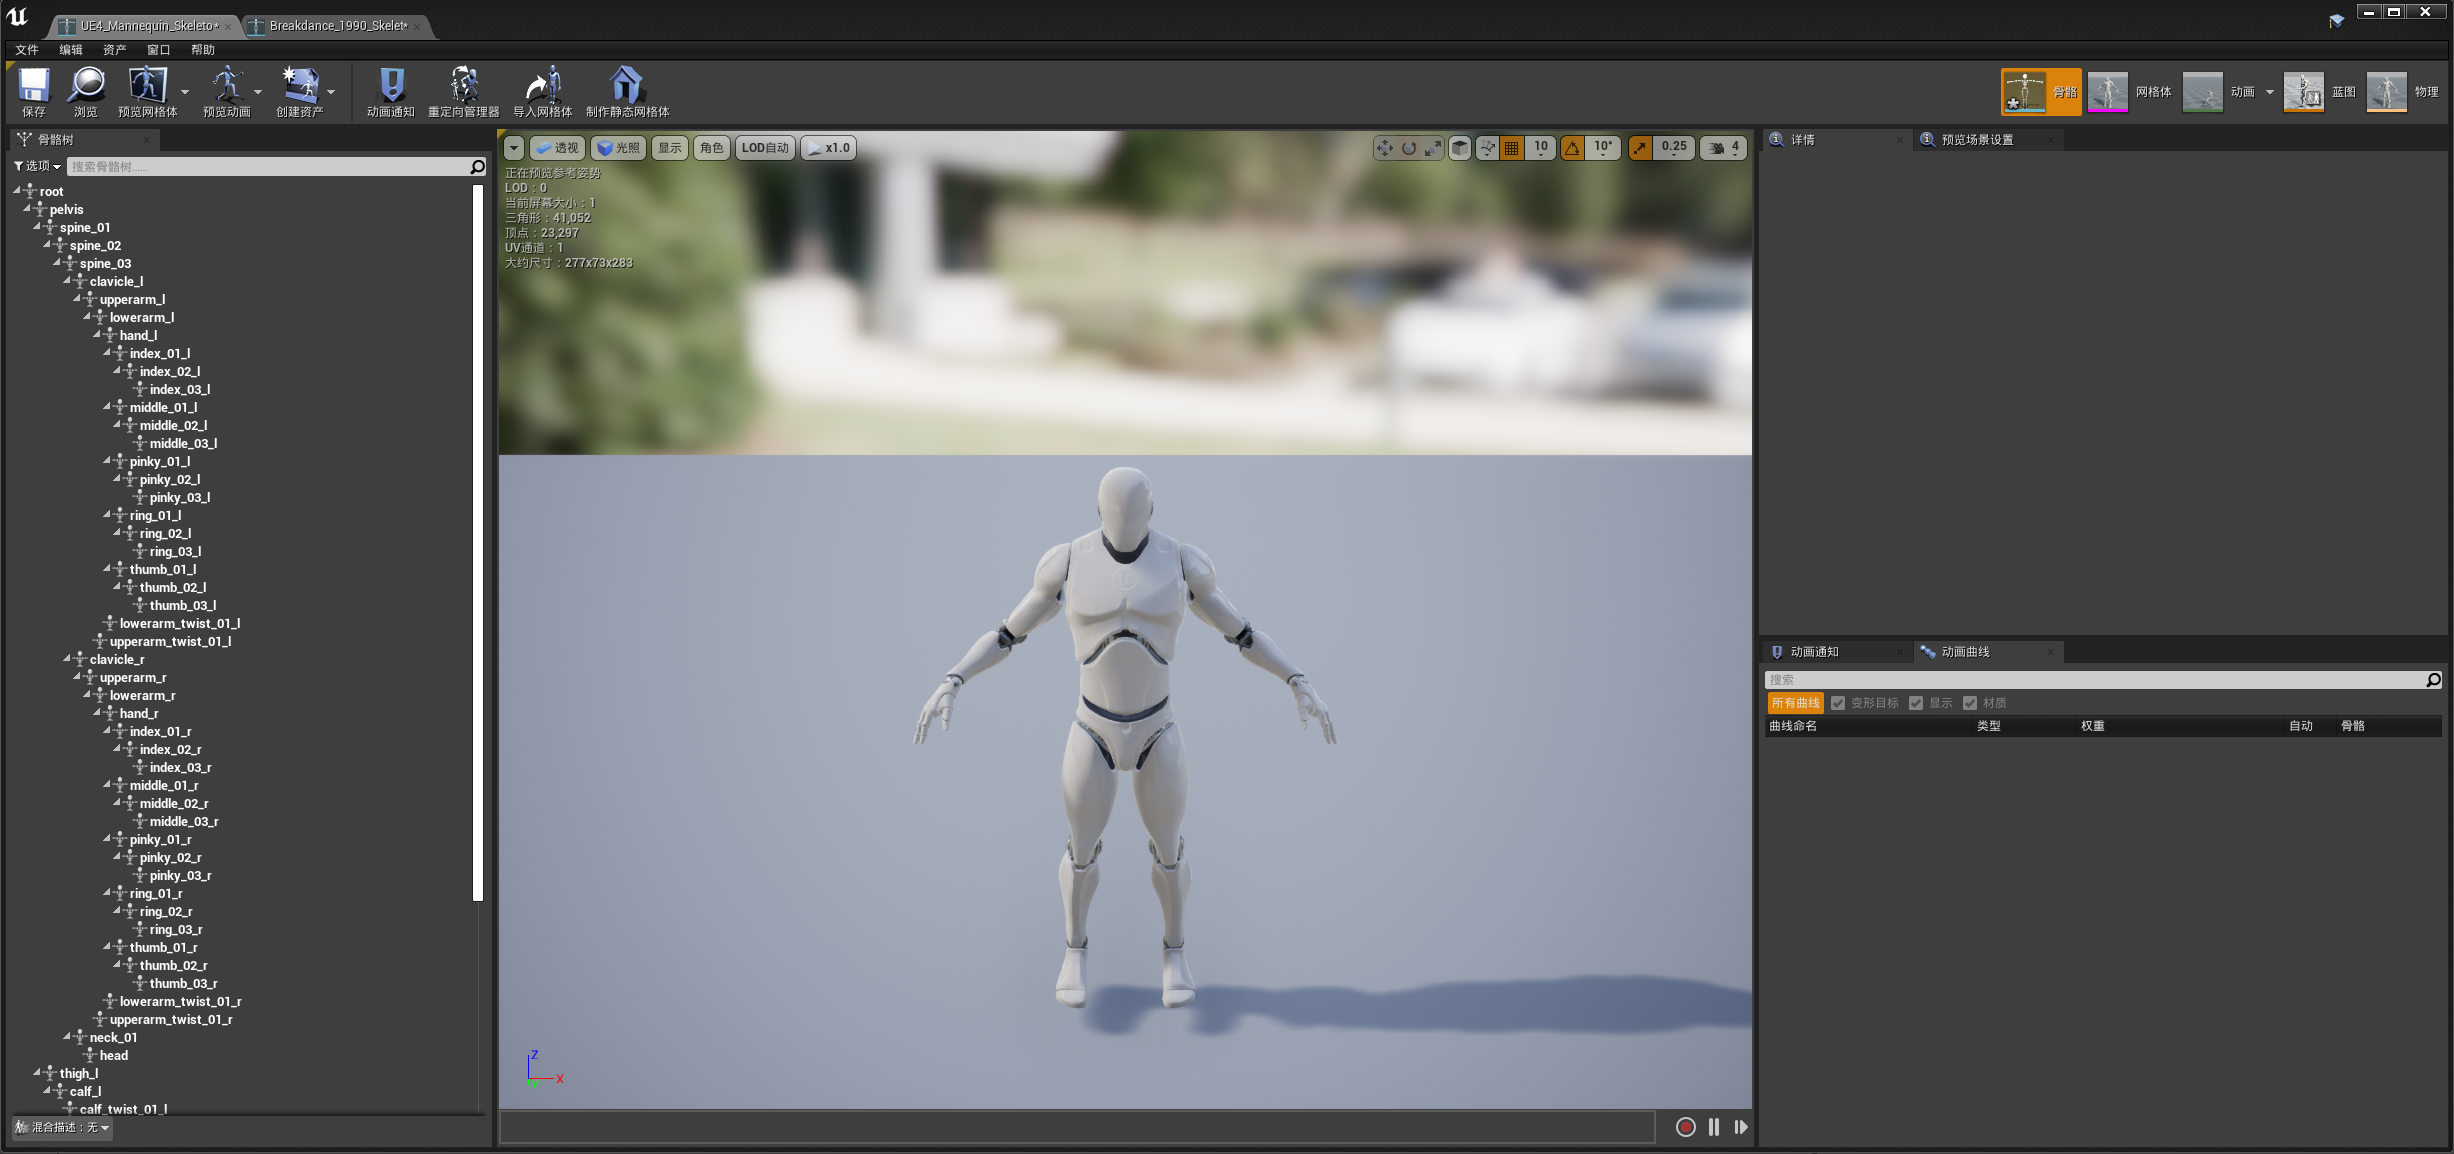Open the 资产 menu in menu bar
Screen dimensions: 2454x1154
pos(114,50)
